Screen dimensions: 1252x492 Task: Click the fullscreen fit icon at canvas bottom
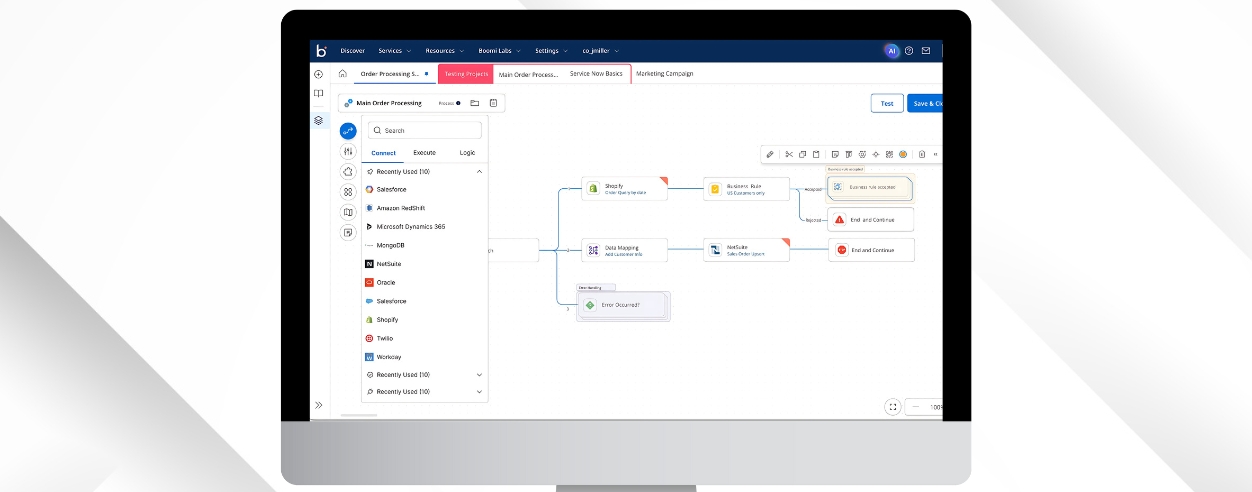[893, 406]
